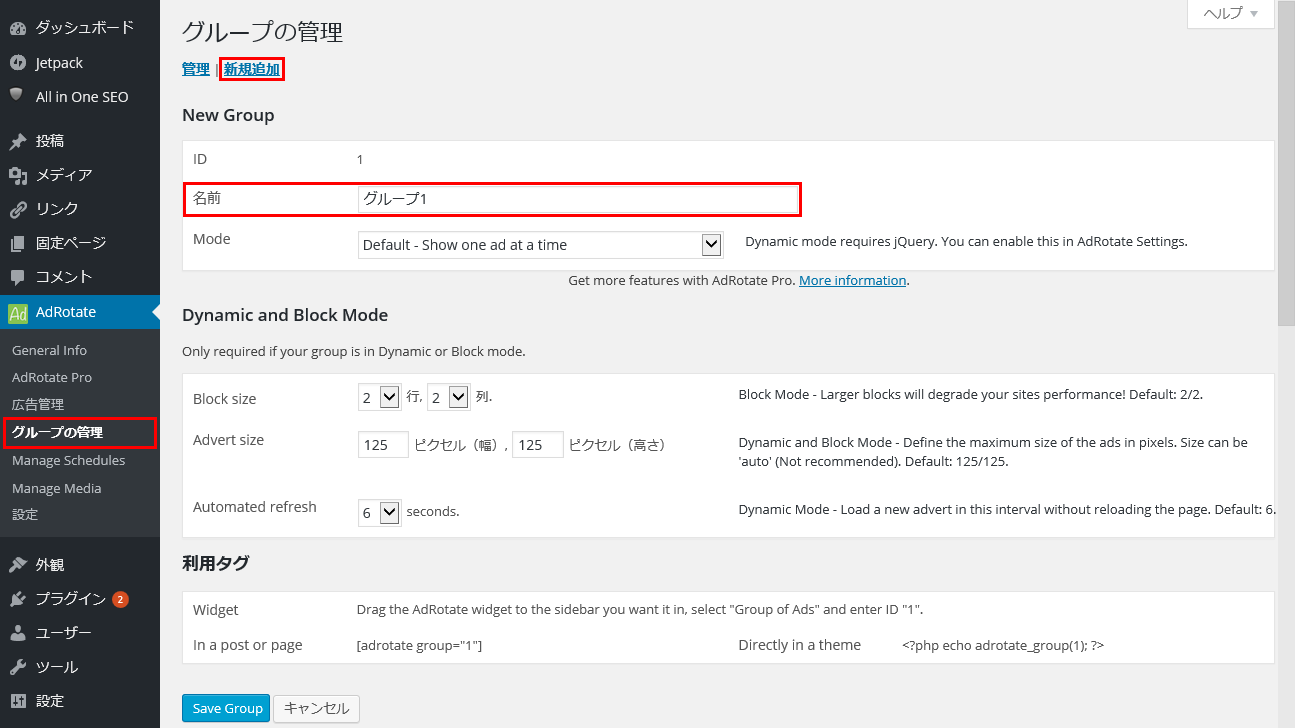The height and width of the screenshot is (728, 1295).
Task: Open the Mode dropdown
Action: 540,245
